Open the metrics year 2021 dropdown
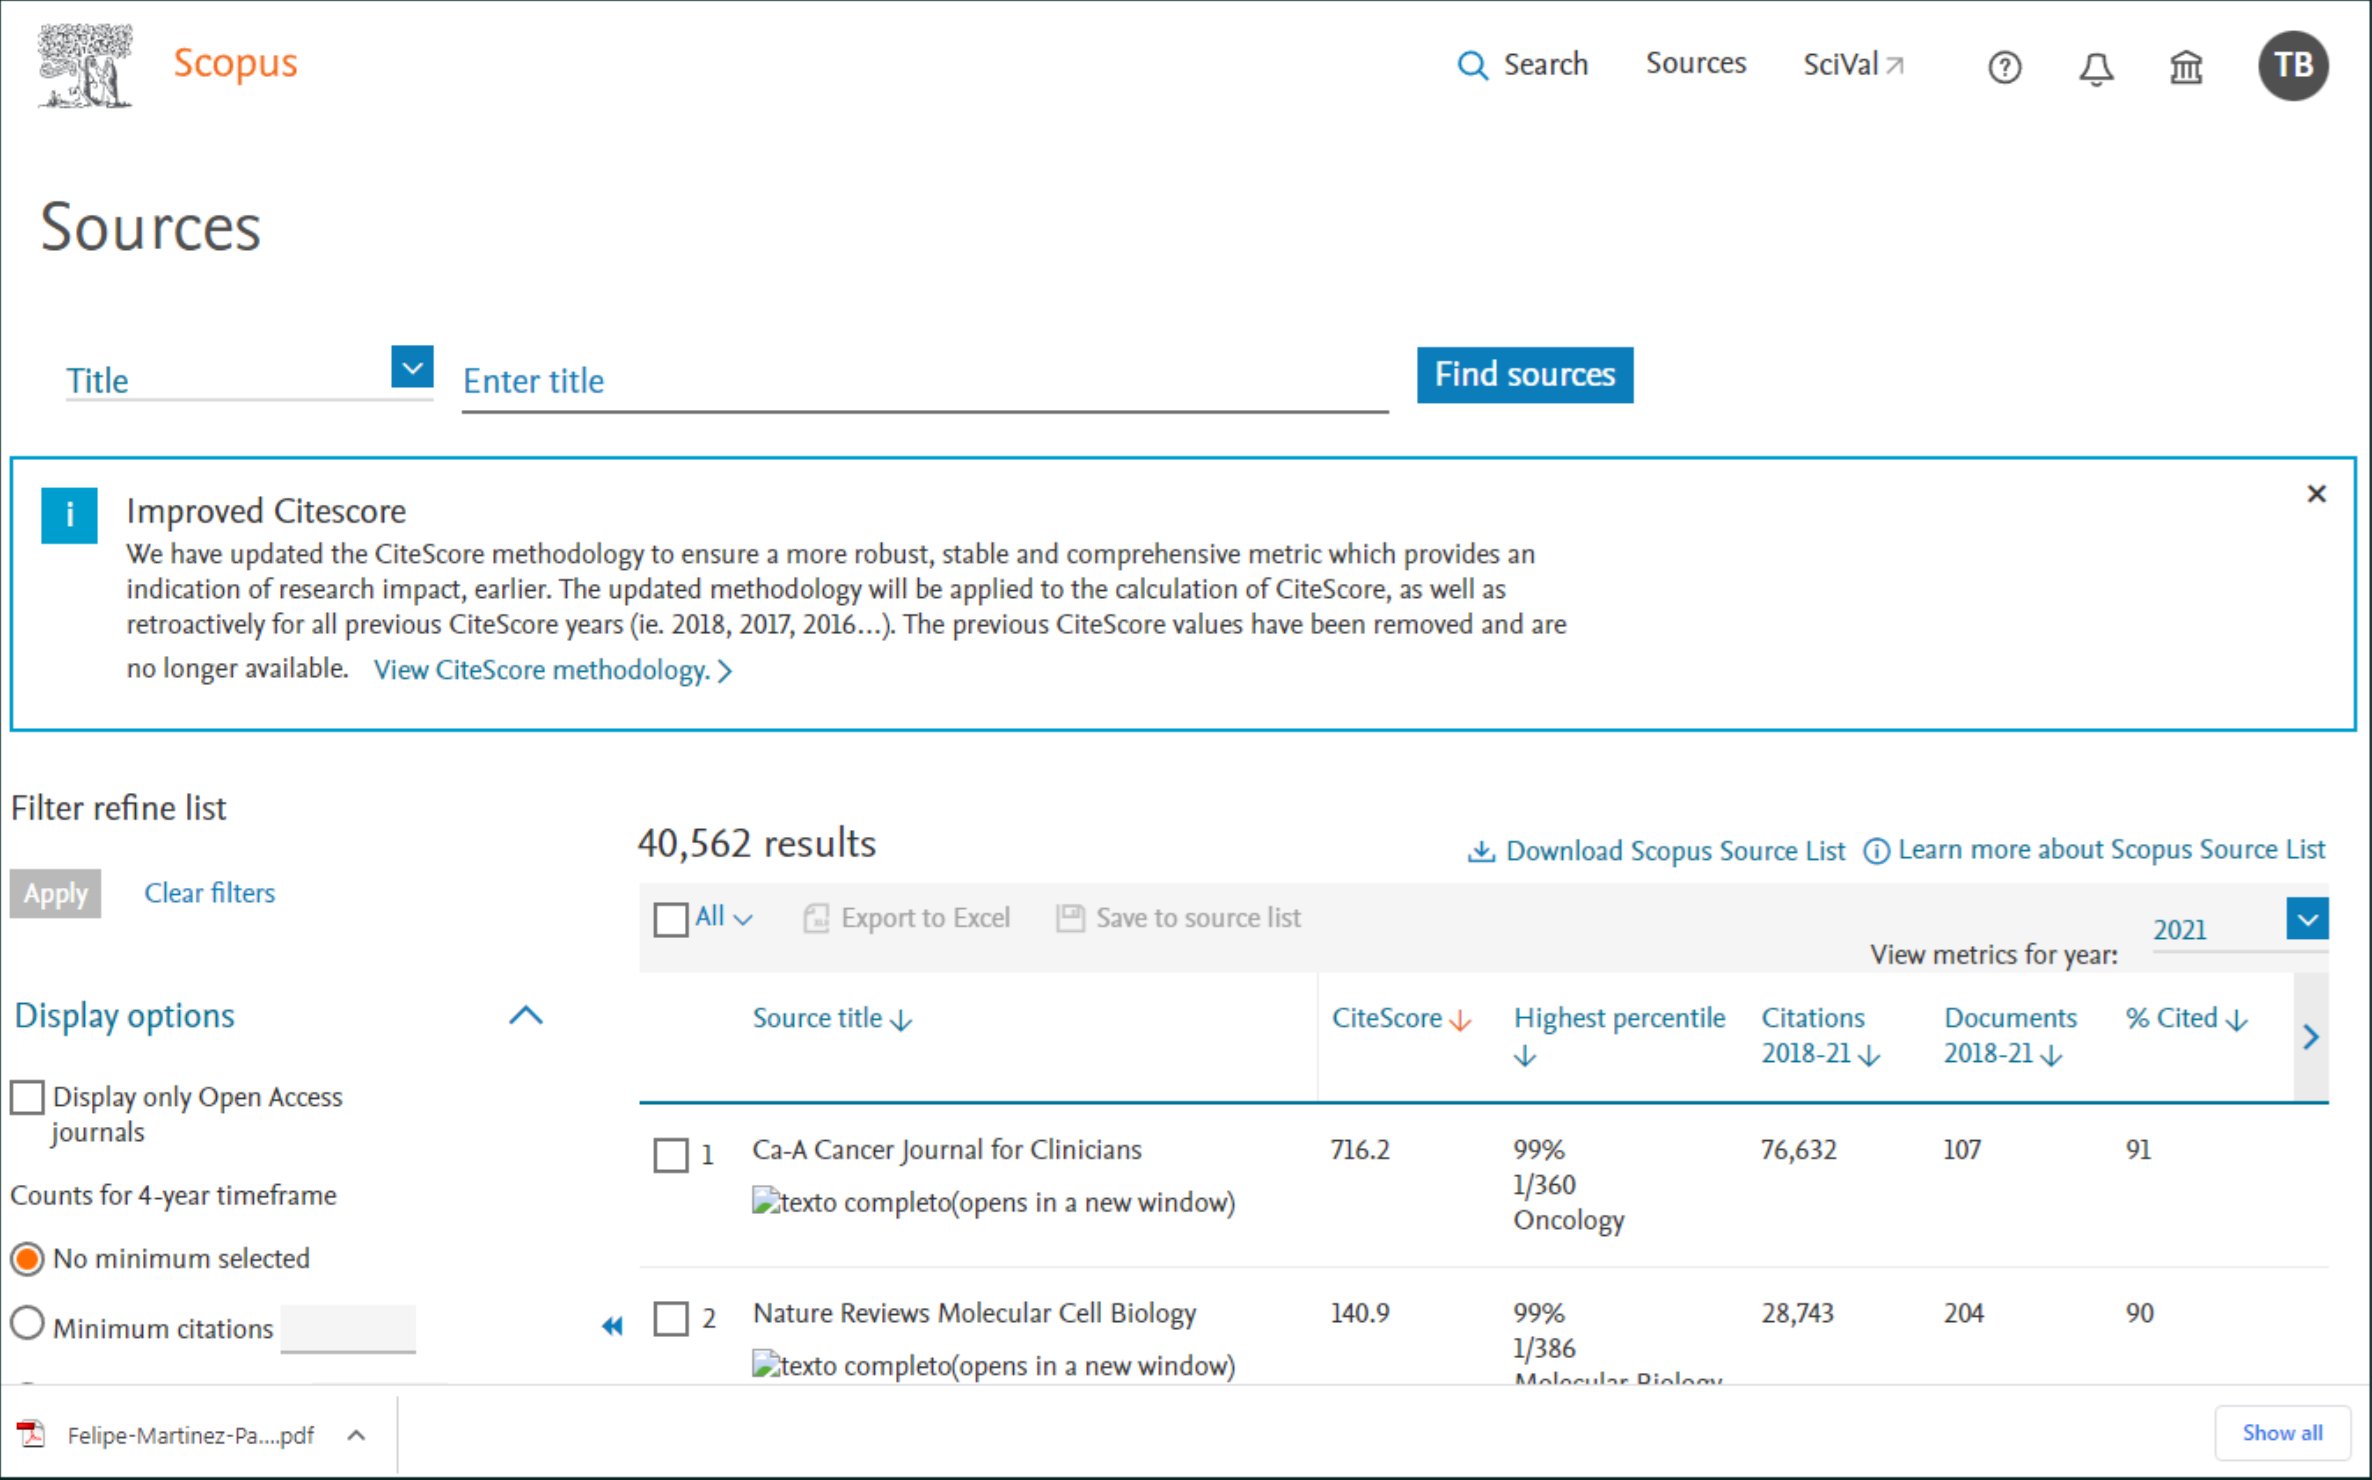 point(2307,919)
